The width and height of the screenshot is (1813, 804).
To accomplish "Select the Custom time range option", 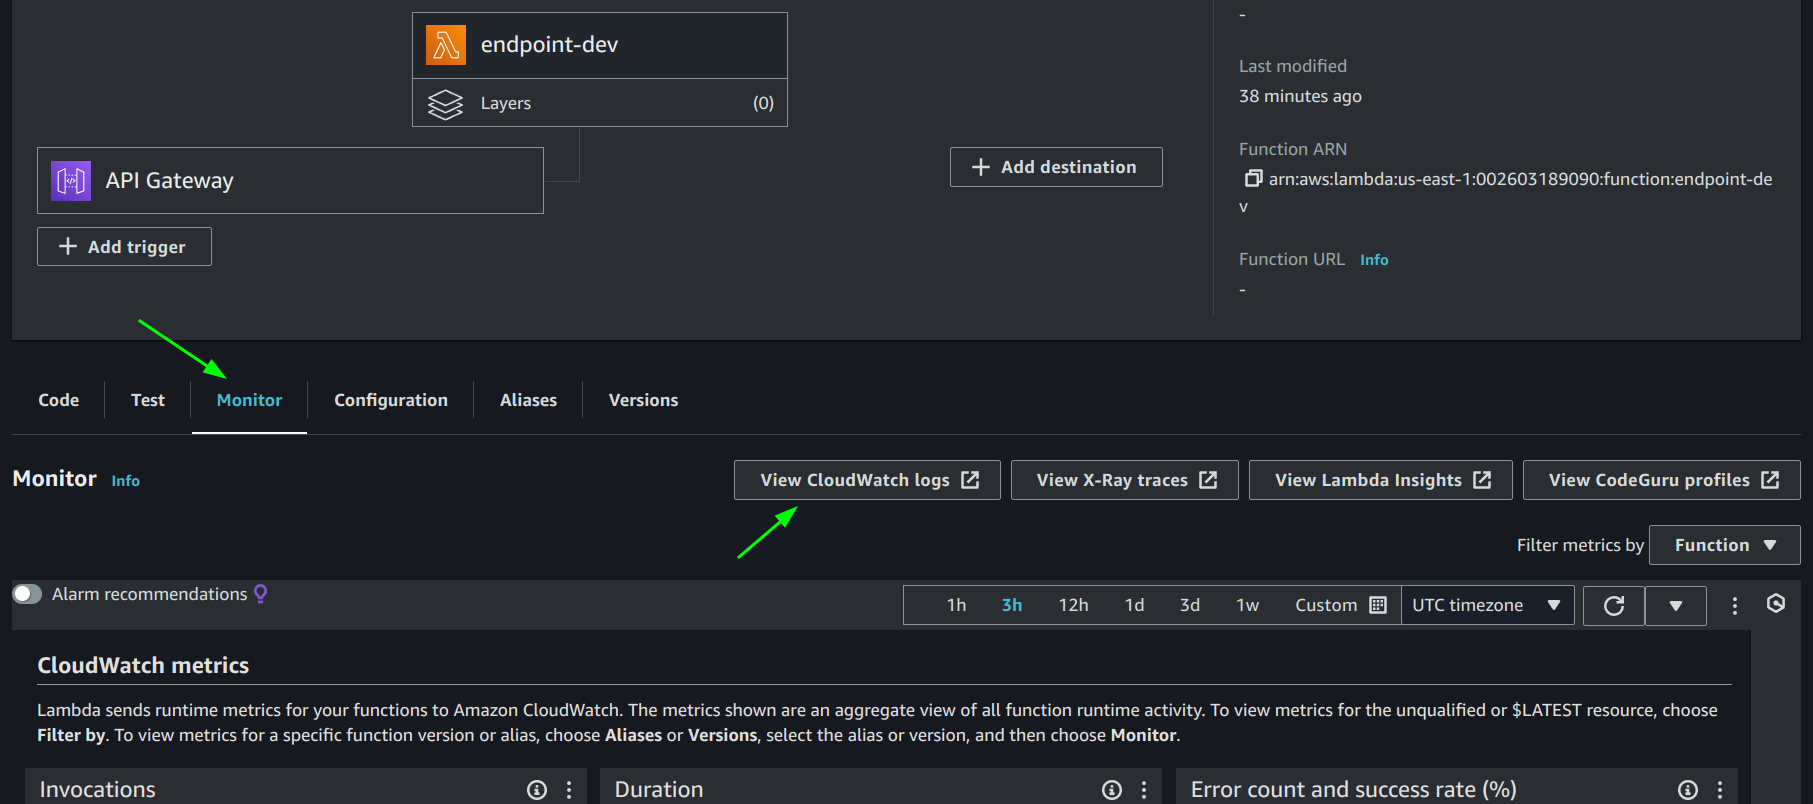I will (x=1340, y=605).
